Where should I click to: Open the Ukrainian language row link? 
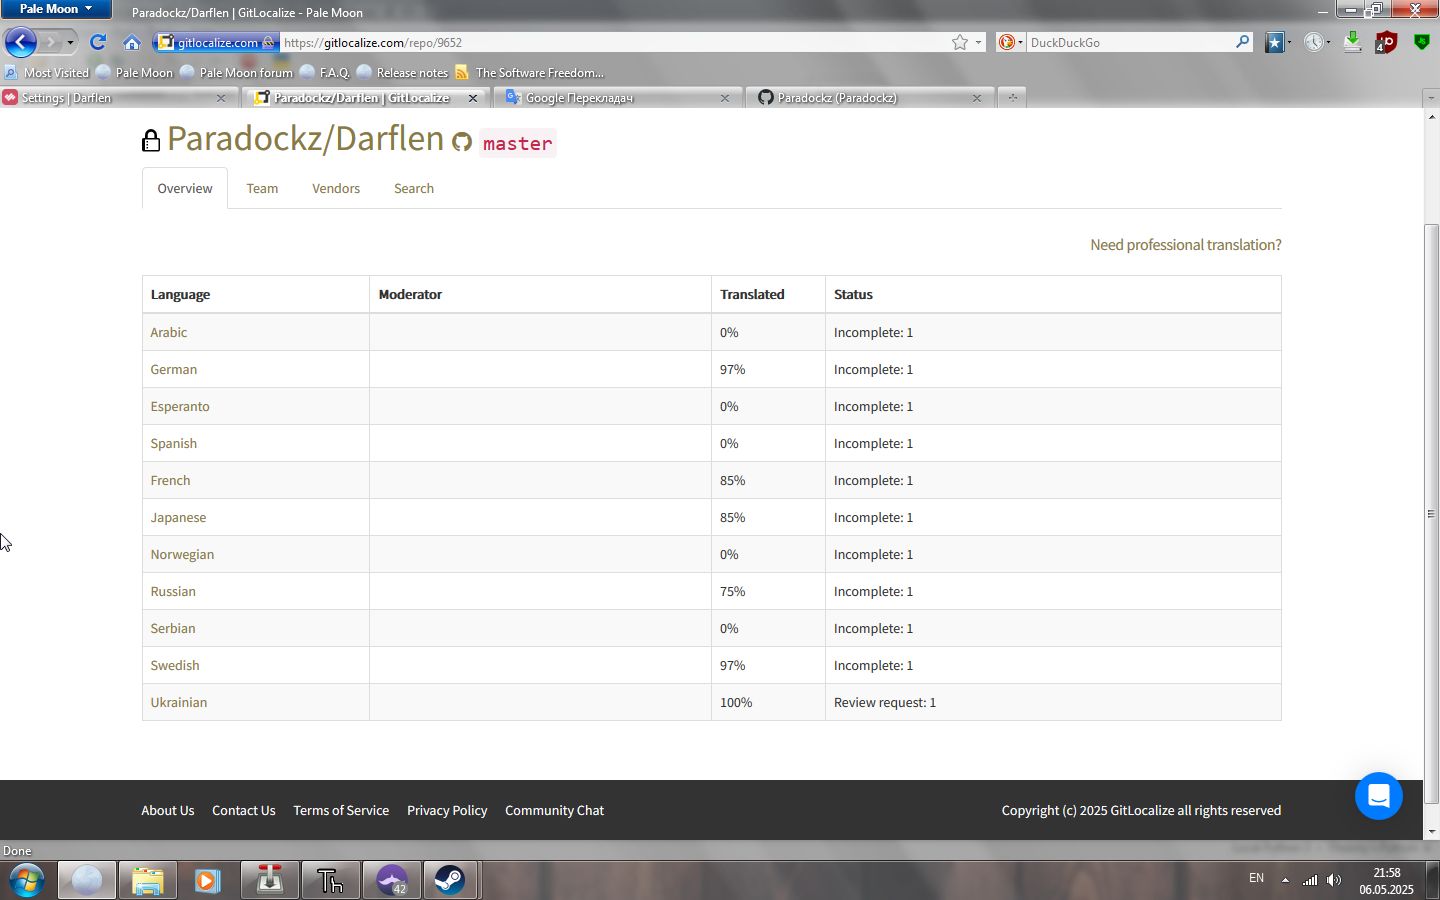click(x=179, y=702)
